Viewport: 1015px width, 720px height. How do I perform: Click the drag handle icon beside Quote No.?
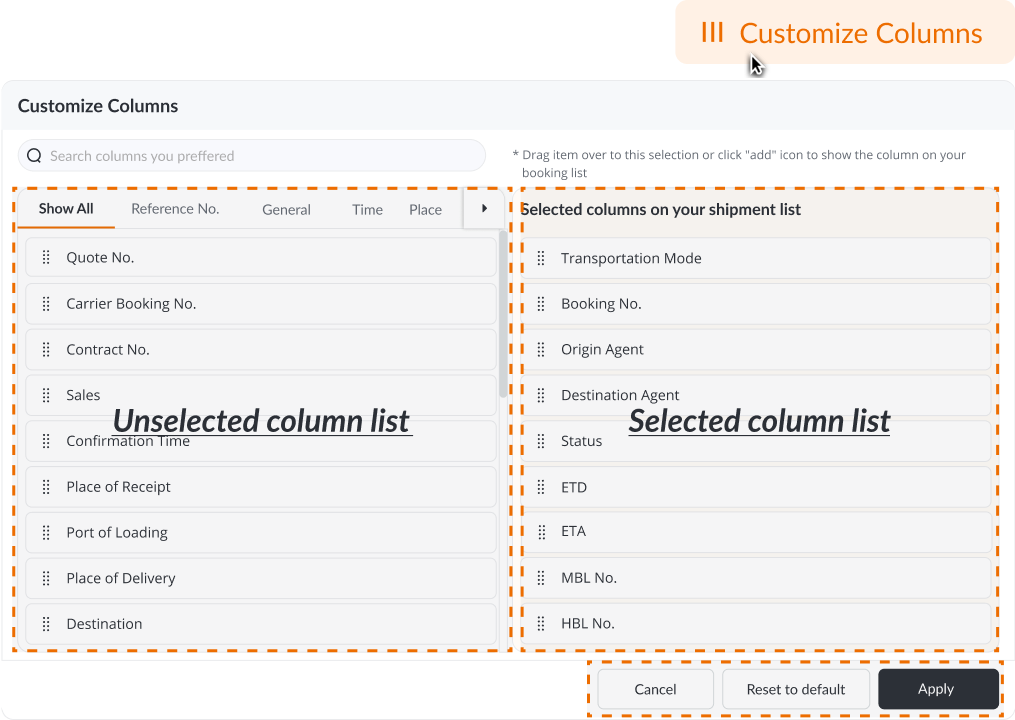pyautogui.click(x=46, y=258)
